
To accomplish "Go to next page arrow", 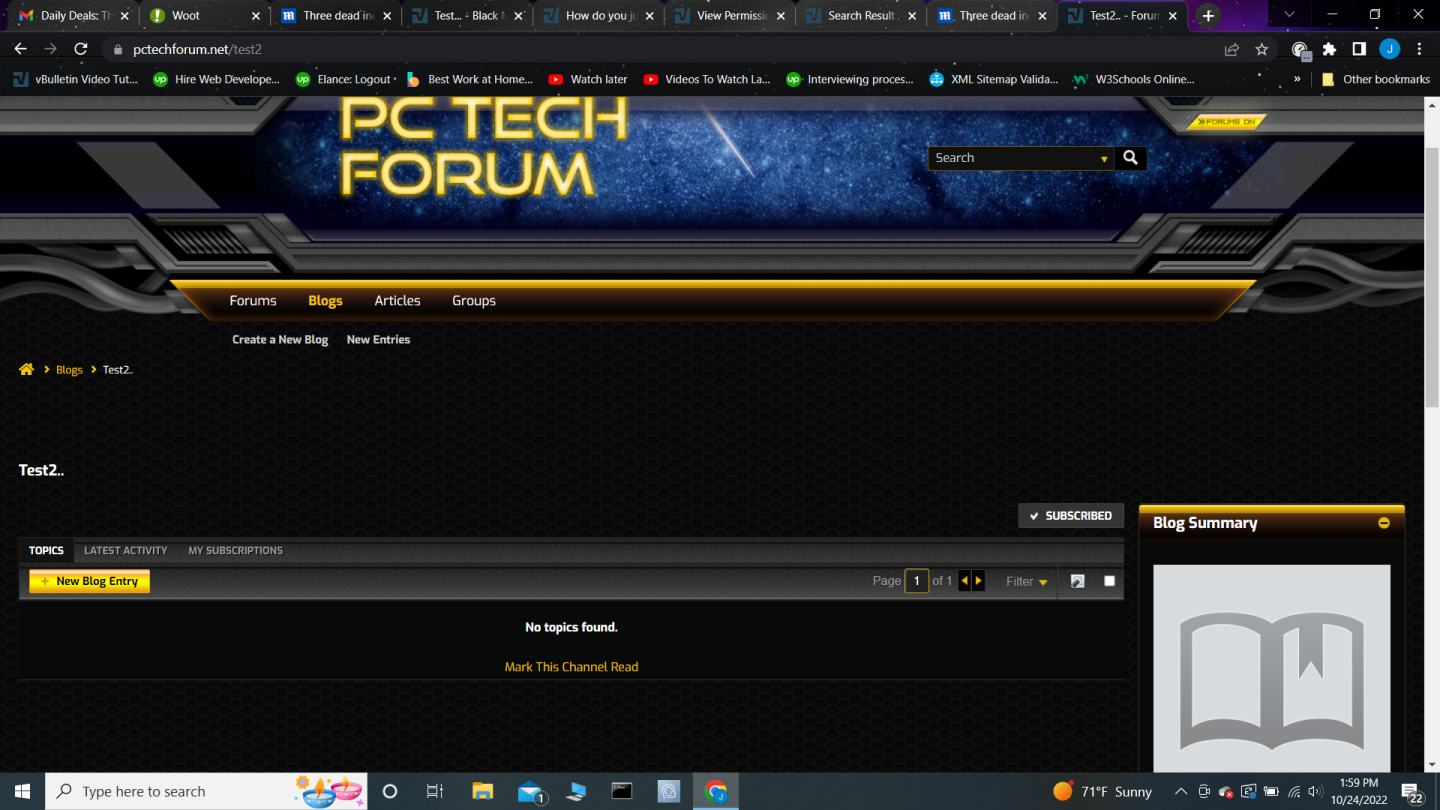I will [978, 581].
